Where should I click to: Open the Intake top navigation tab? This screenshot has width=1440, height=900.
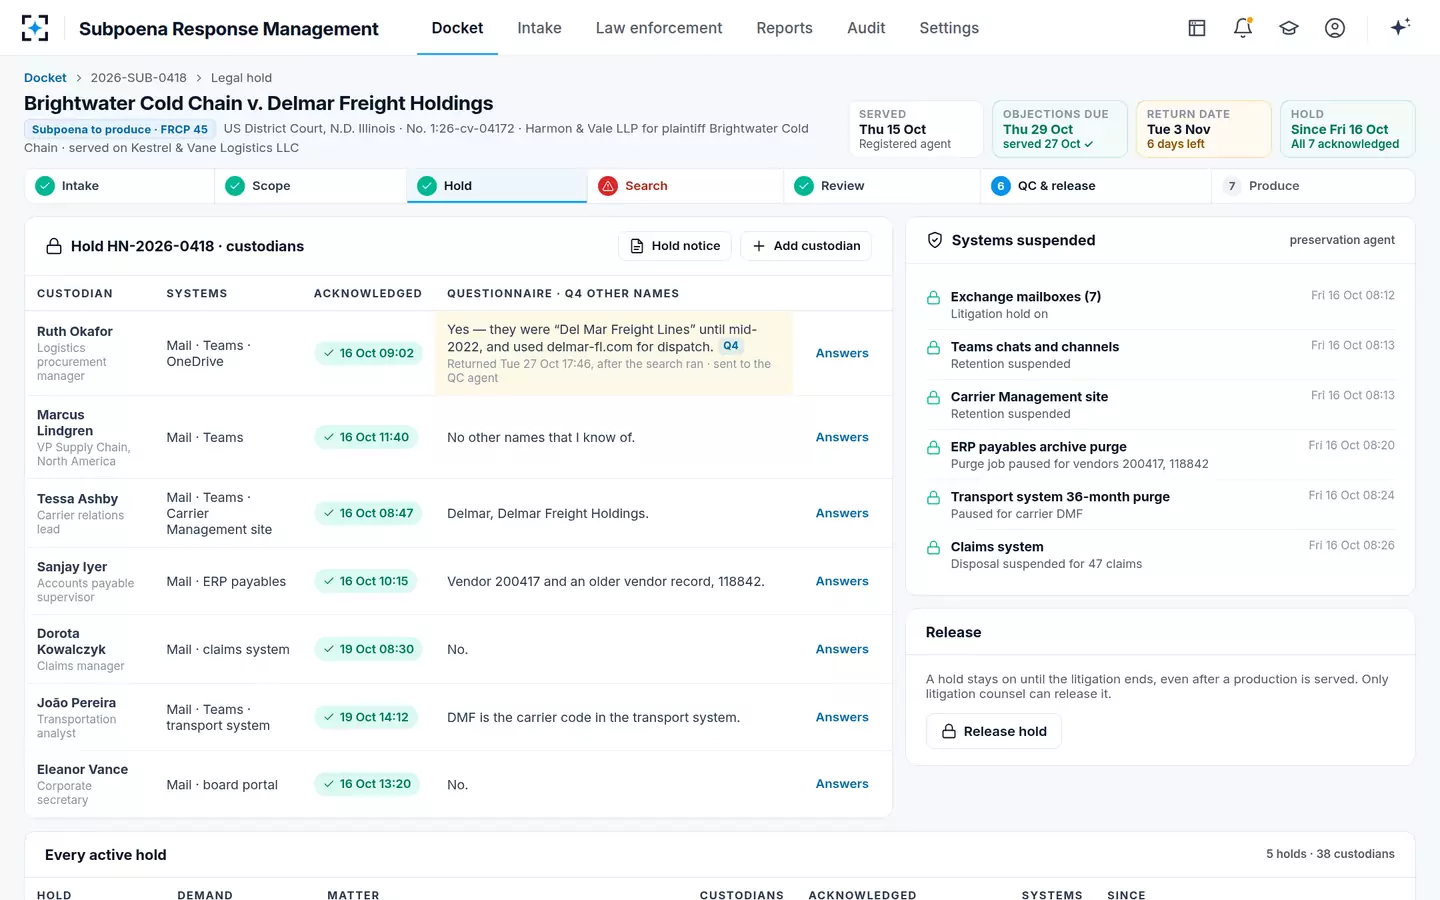(x=539, y=28)
